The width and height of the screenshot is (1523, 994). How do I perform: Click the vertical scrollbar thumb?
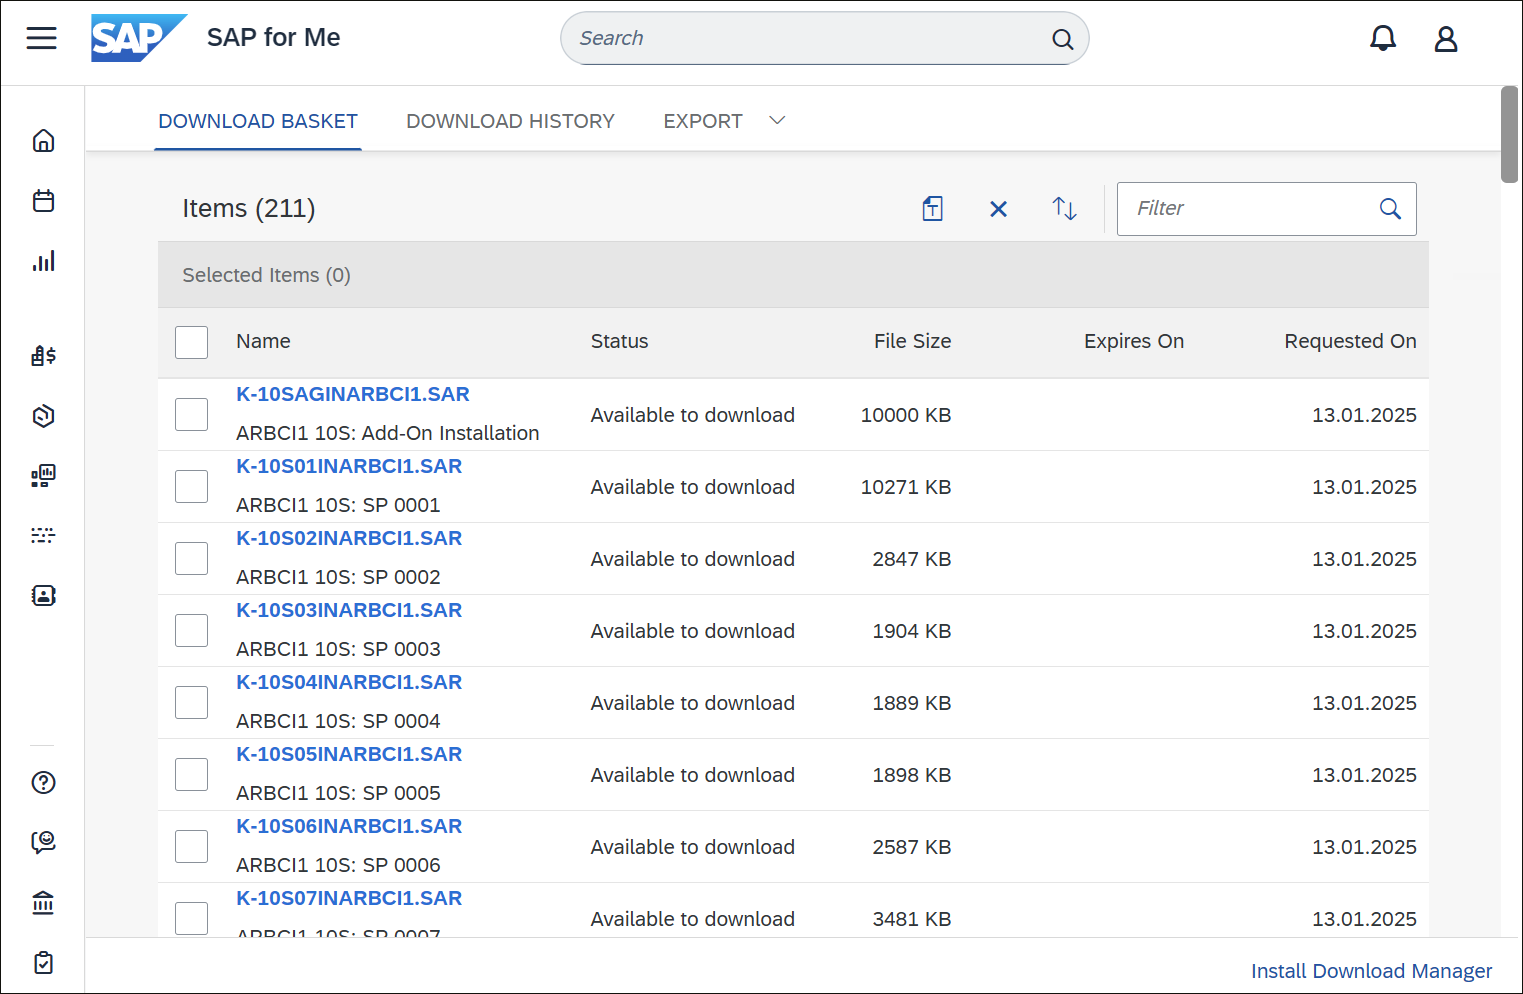[x=1510, y=134]
